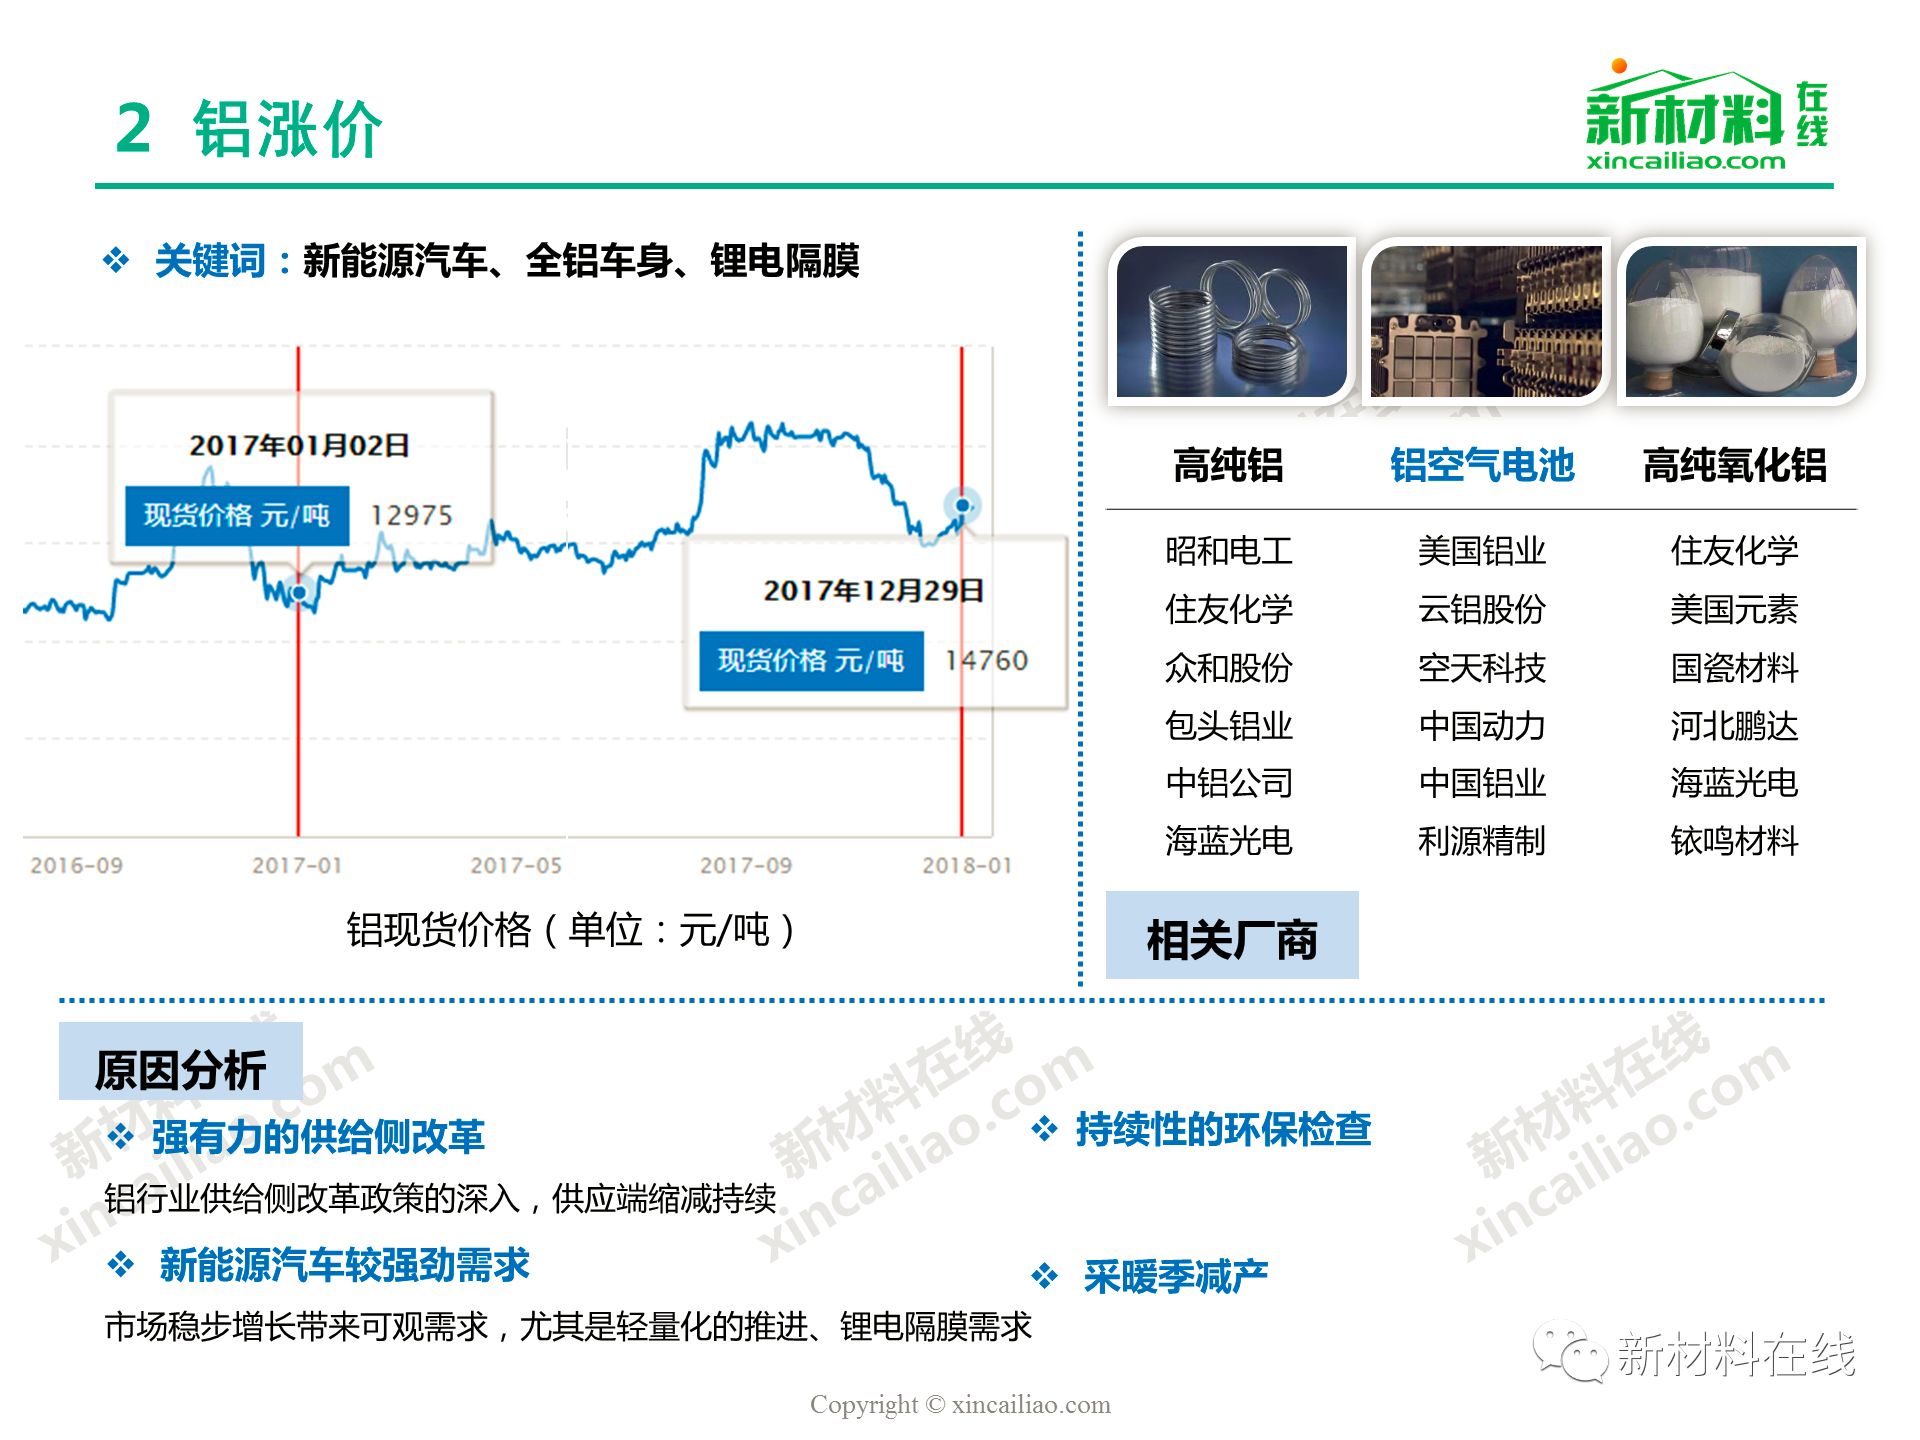Select the 高纯氧化铝 column heading

click(1735, 465)
